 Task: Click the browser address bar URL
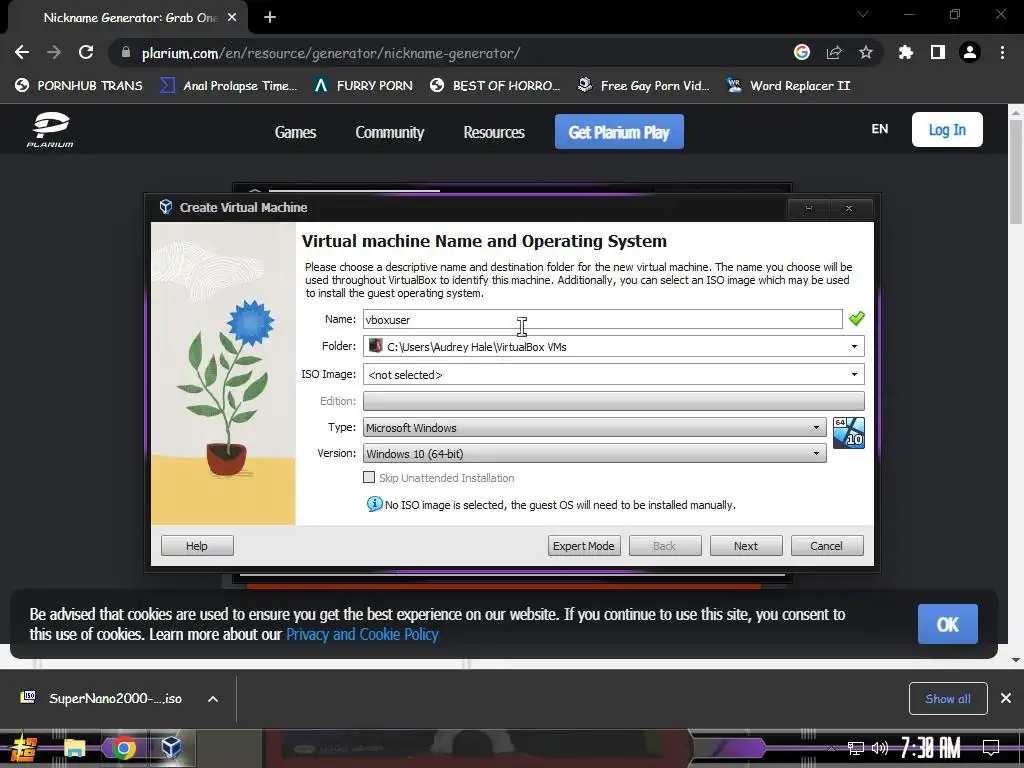point(331,53)
